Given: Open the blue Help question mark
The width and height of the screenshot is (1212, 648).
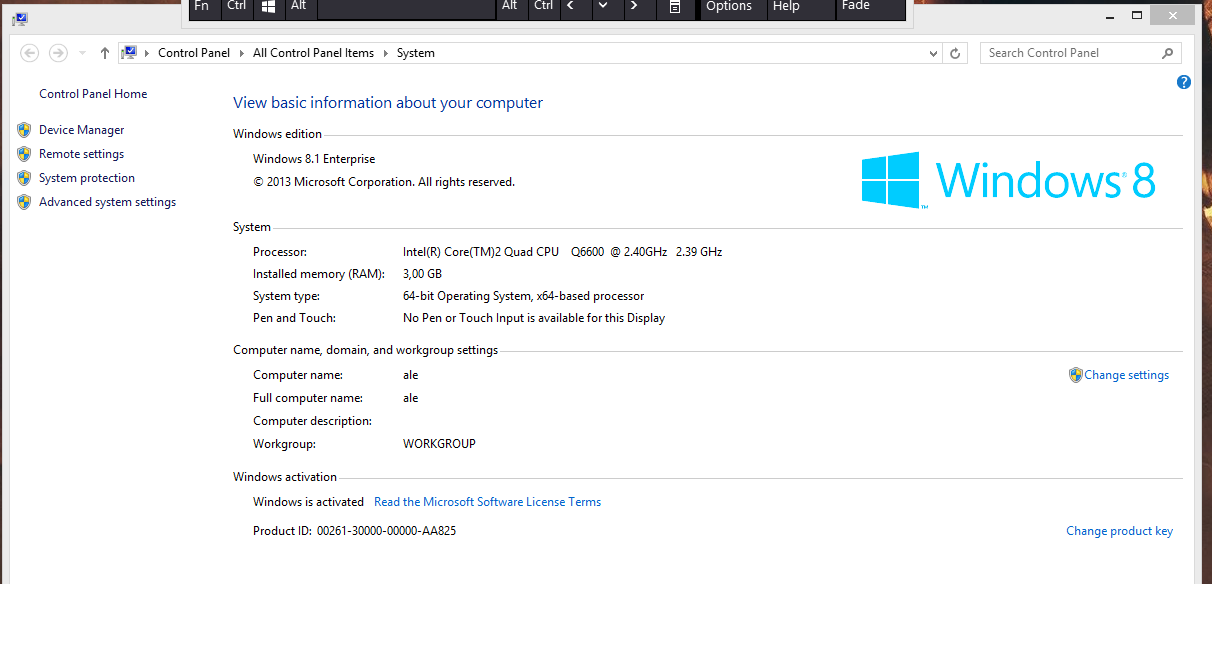Looking at the screenshot, I should pos(1184,82).
